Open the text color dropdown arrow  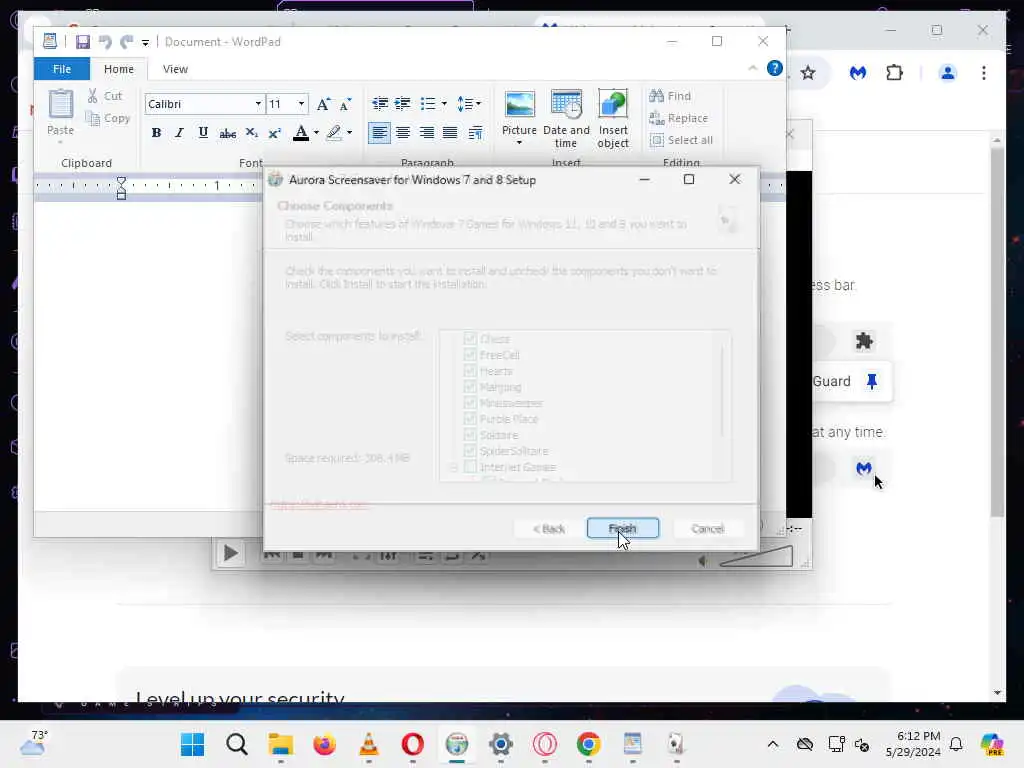[316, 133]
